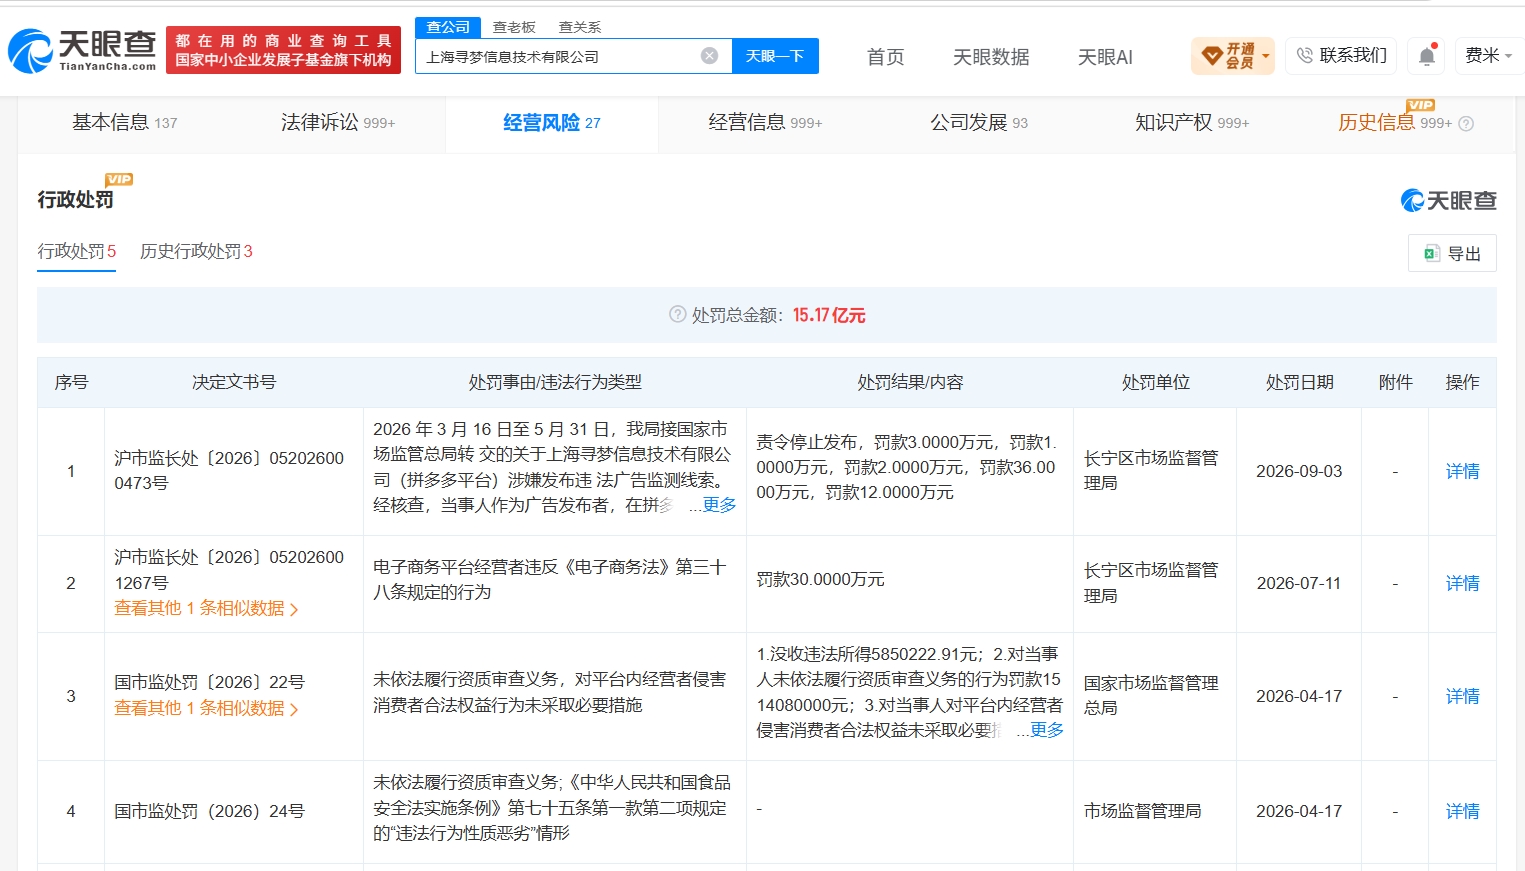1525x871 pixels.
Task: Click the help icon next to 历史信息
Action: pyautogui.click(x=1466, y=124)
